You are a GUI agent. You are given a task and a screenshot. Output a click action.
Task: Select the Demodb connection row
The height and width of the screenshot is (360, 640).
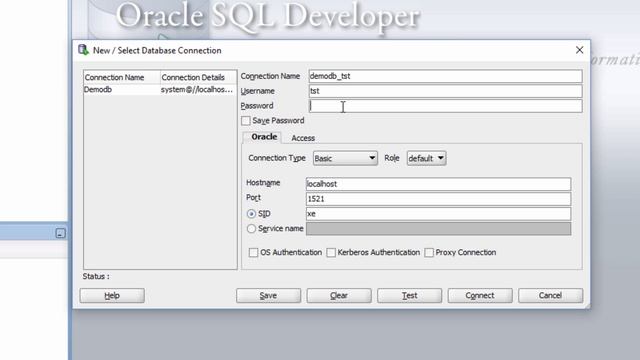point(160,90)
